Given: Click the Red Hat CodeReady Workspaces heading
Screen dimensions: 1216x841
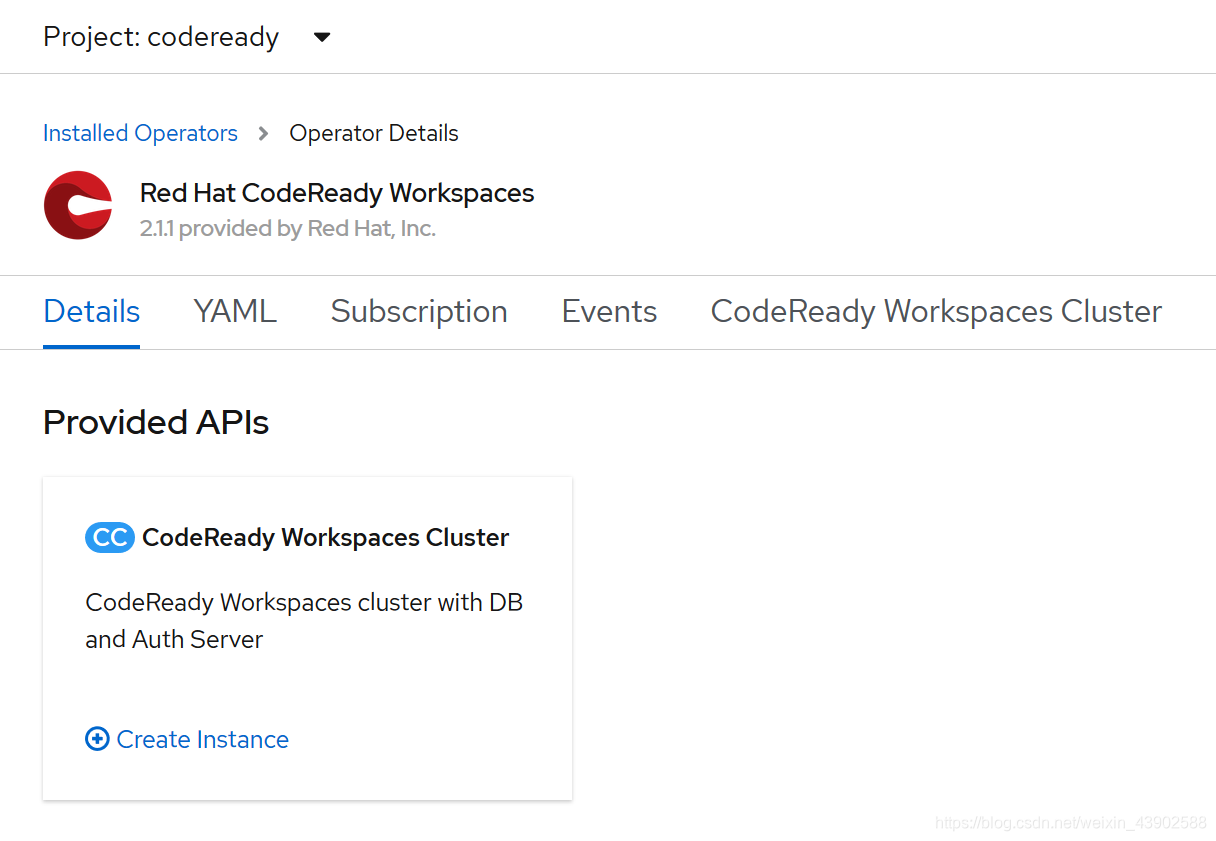Looking at the screenshot, I should point(337,193).
